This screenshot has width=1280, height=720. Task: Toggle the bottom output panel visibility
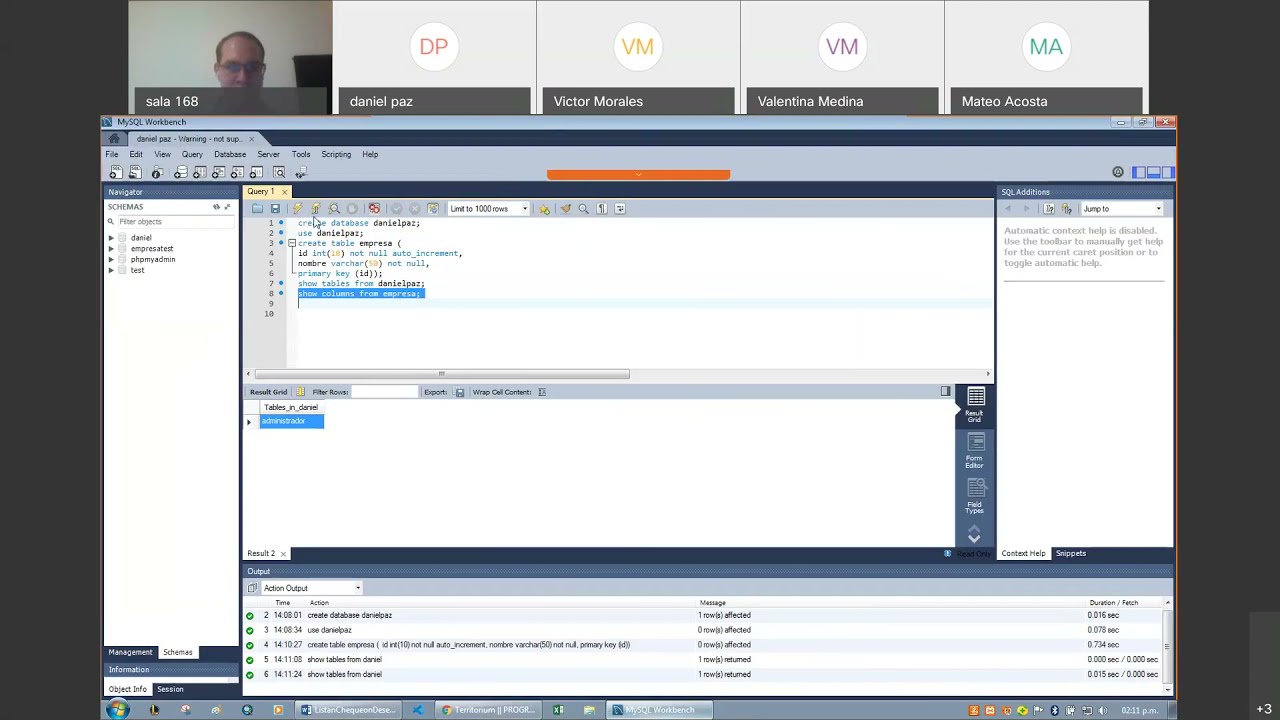tap(1153, 173)
